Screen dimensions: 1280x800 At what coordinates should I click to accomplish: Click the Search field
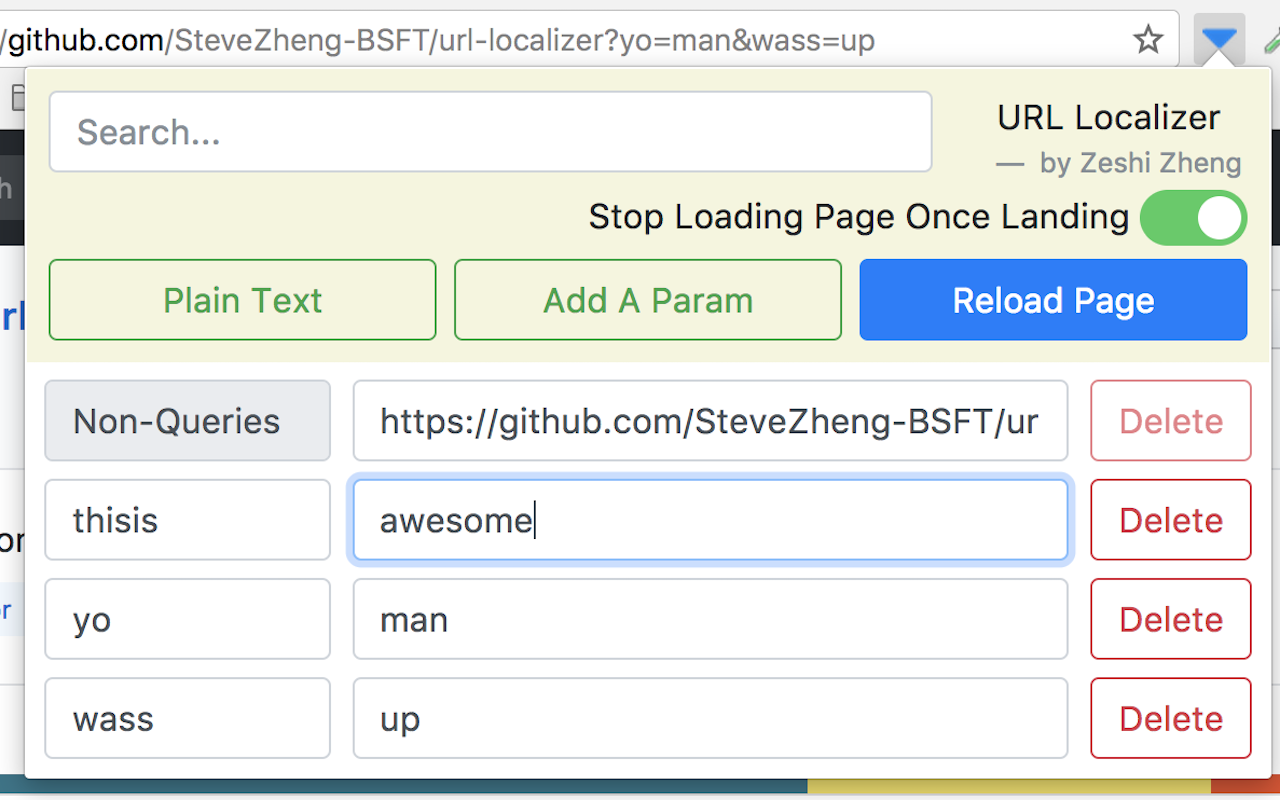(490, 131)
